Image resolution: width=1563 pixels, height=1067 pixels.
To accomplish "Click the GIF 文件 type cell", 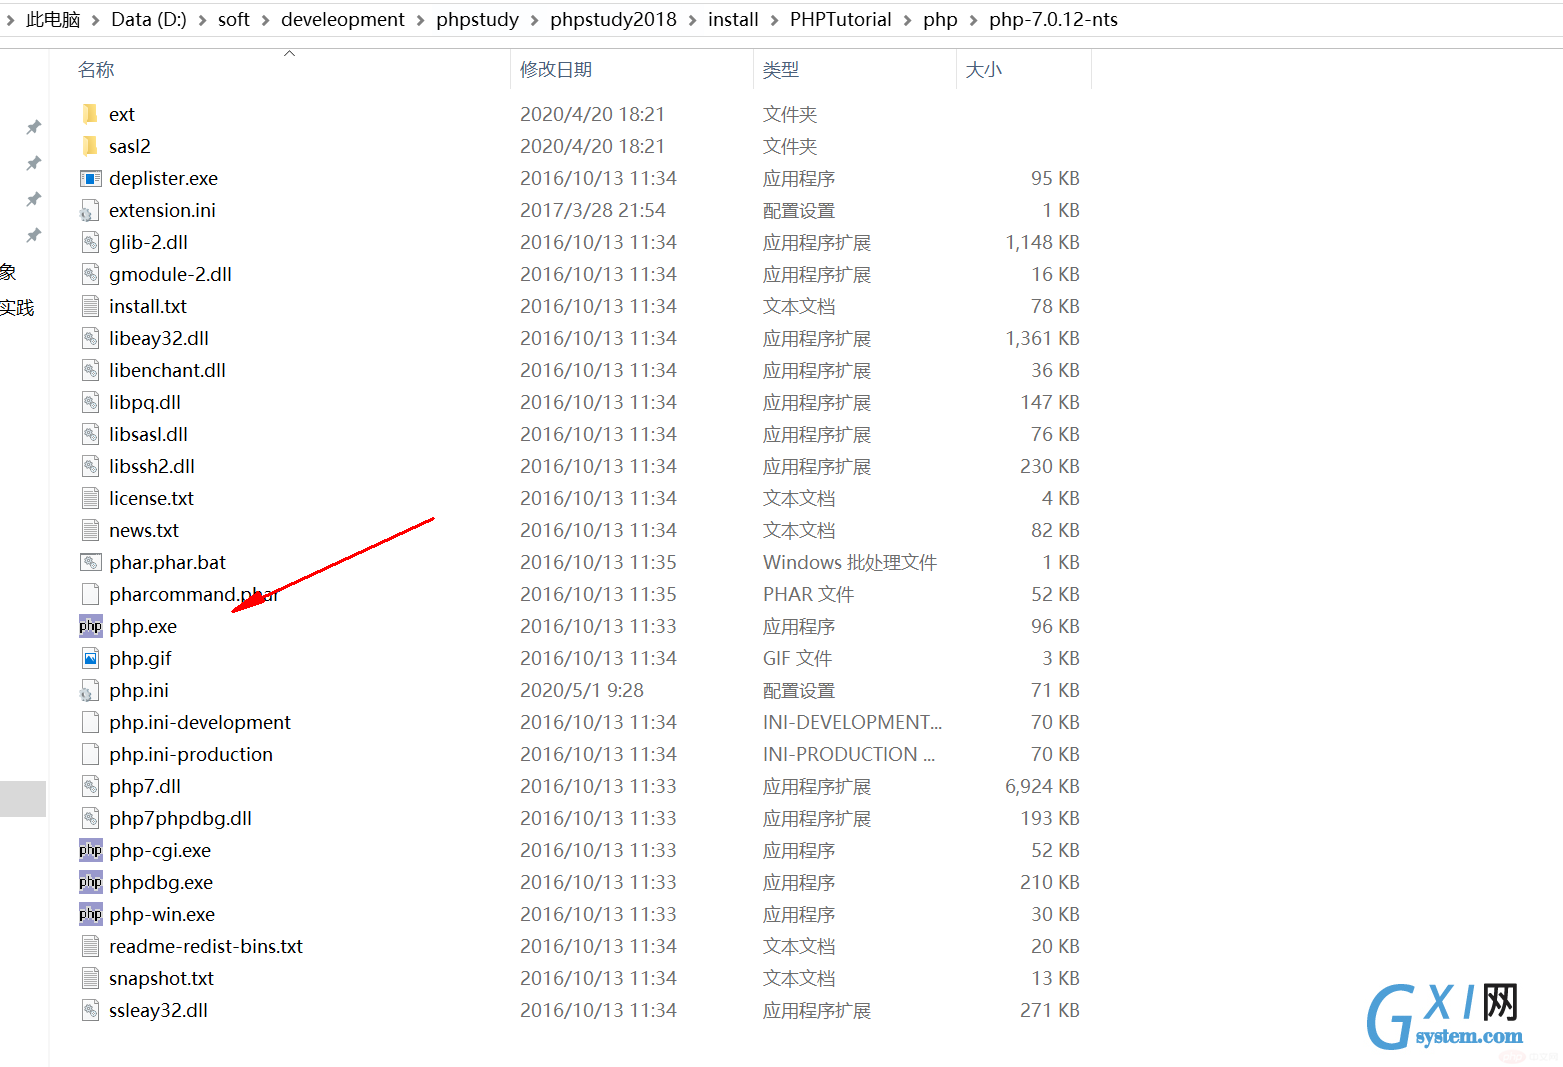I will tap(797, 658).
